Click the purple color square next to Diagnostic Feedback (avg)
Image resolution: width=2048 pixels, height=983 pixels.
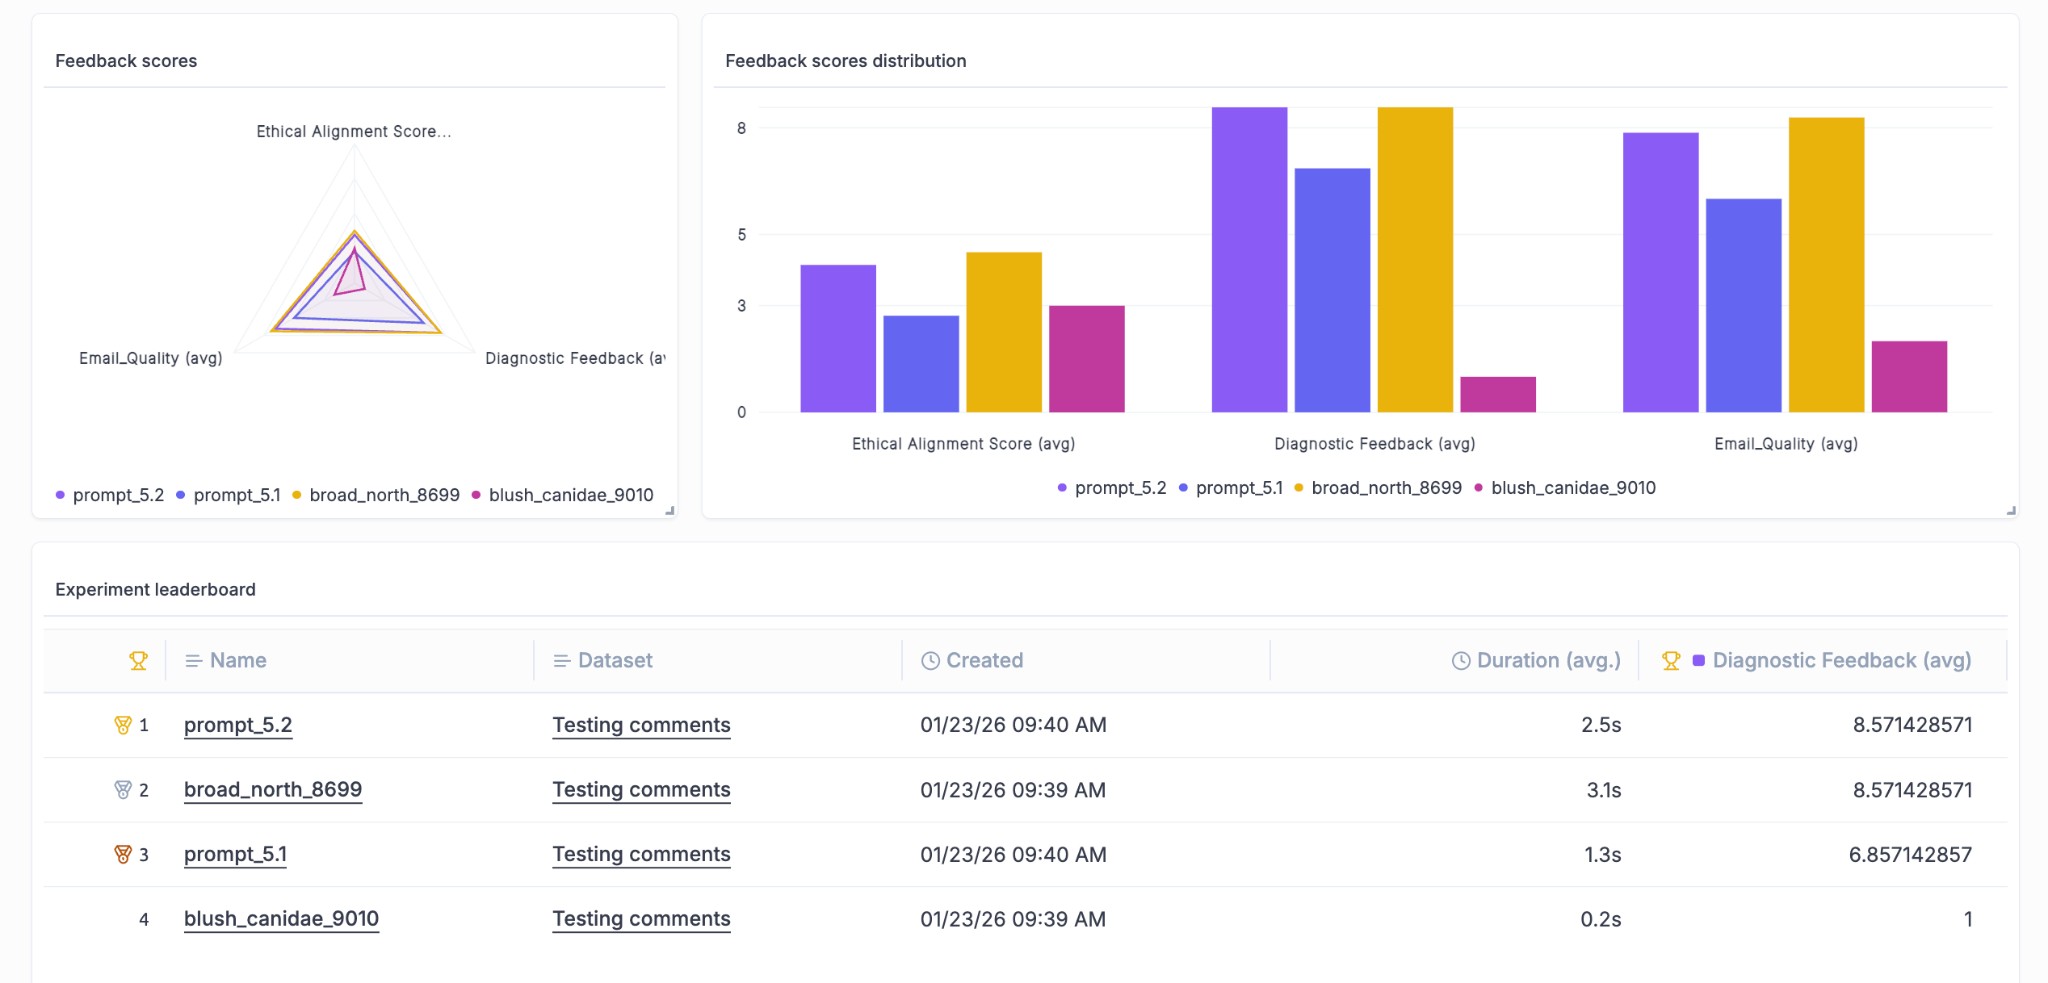point(1700,660)
